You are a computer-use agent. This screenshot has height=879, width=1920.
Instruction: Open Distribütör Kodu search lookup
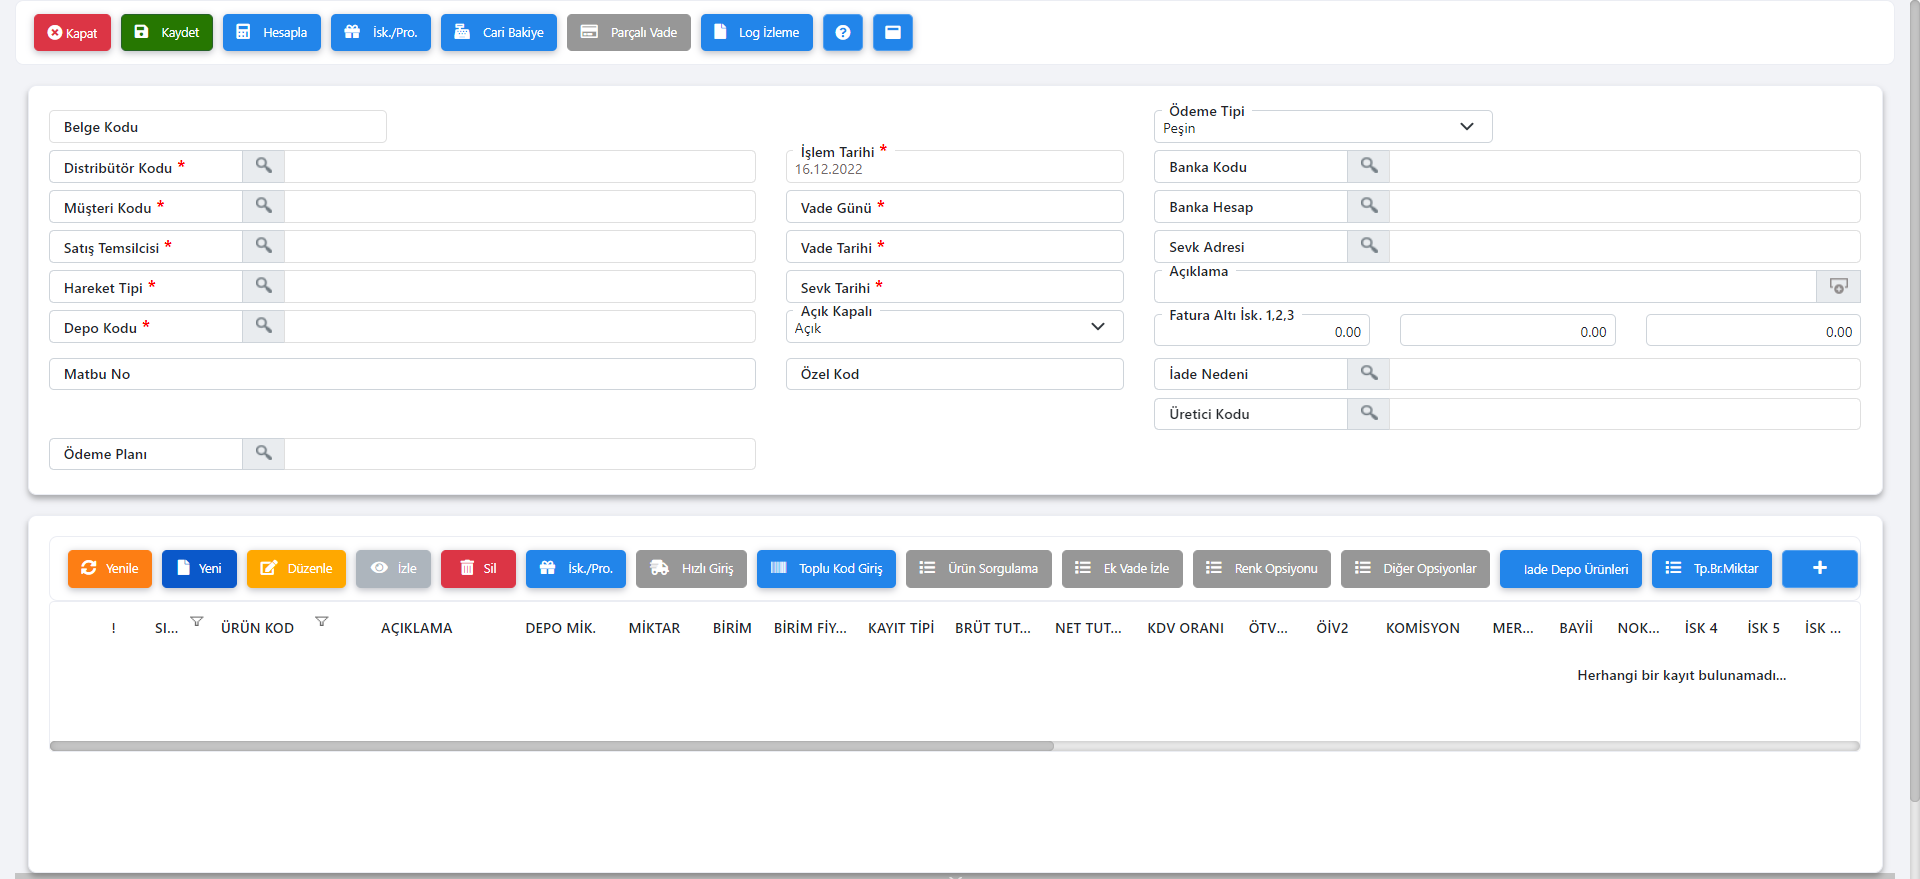pos(263,166)
